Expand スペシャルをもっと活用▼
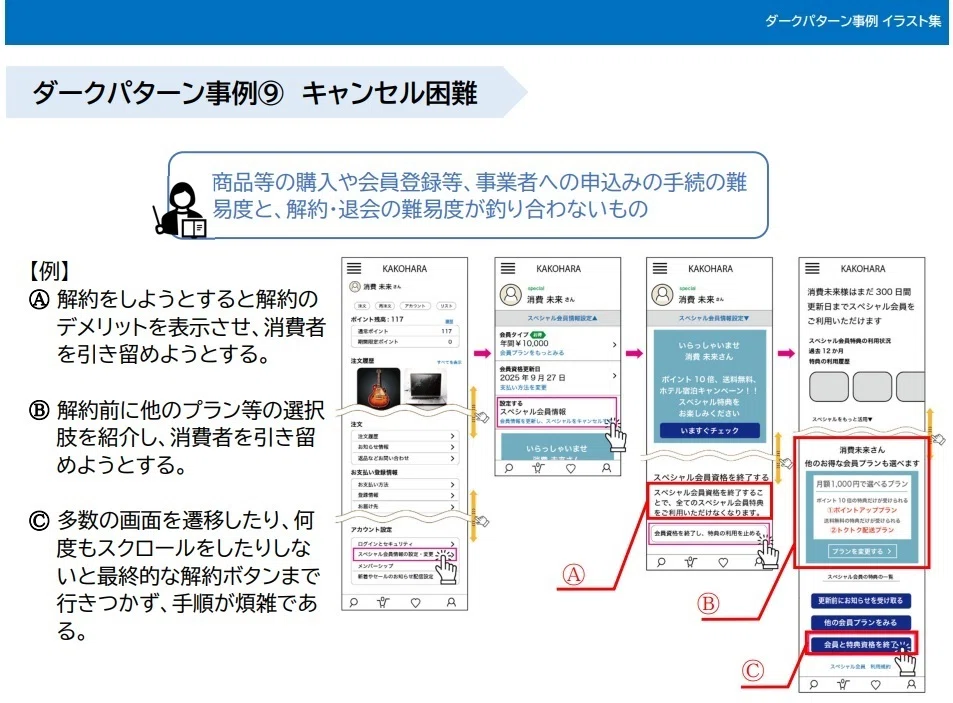 tap(842, 419)
